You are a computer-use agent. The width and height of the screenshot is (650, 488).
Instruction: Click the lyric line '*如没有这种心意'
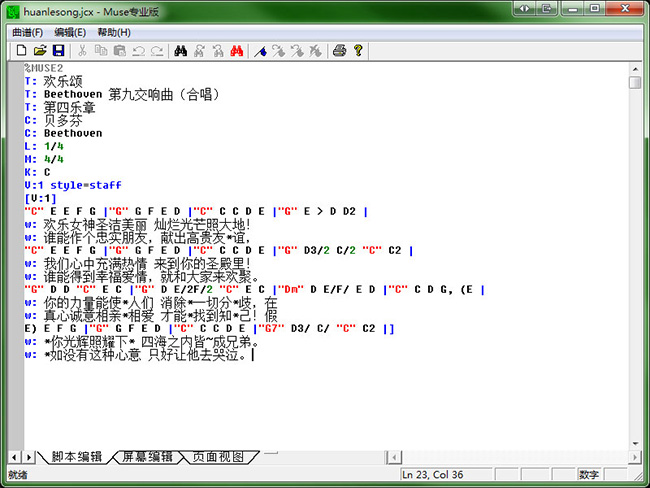[137, 355]
